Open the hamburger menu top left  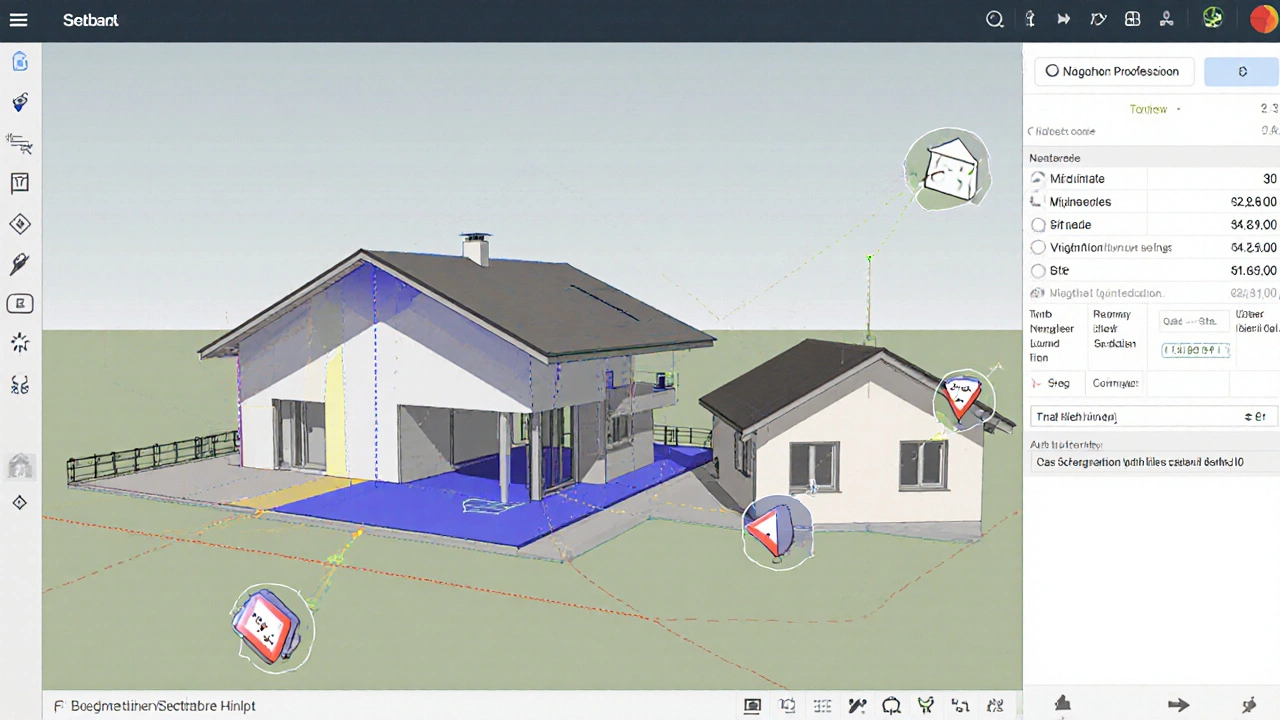click(18, 20)
